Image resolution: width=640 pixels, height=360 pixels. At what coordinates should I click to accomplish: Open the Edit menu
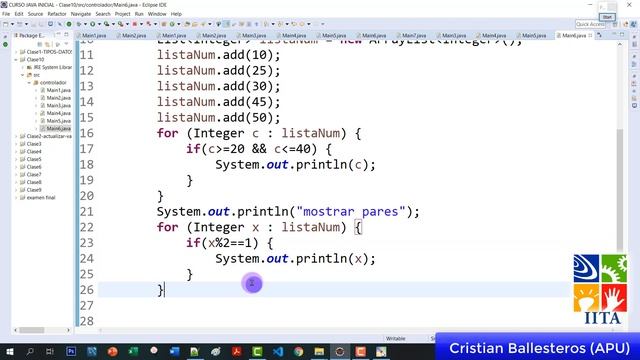19,14
